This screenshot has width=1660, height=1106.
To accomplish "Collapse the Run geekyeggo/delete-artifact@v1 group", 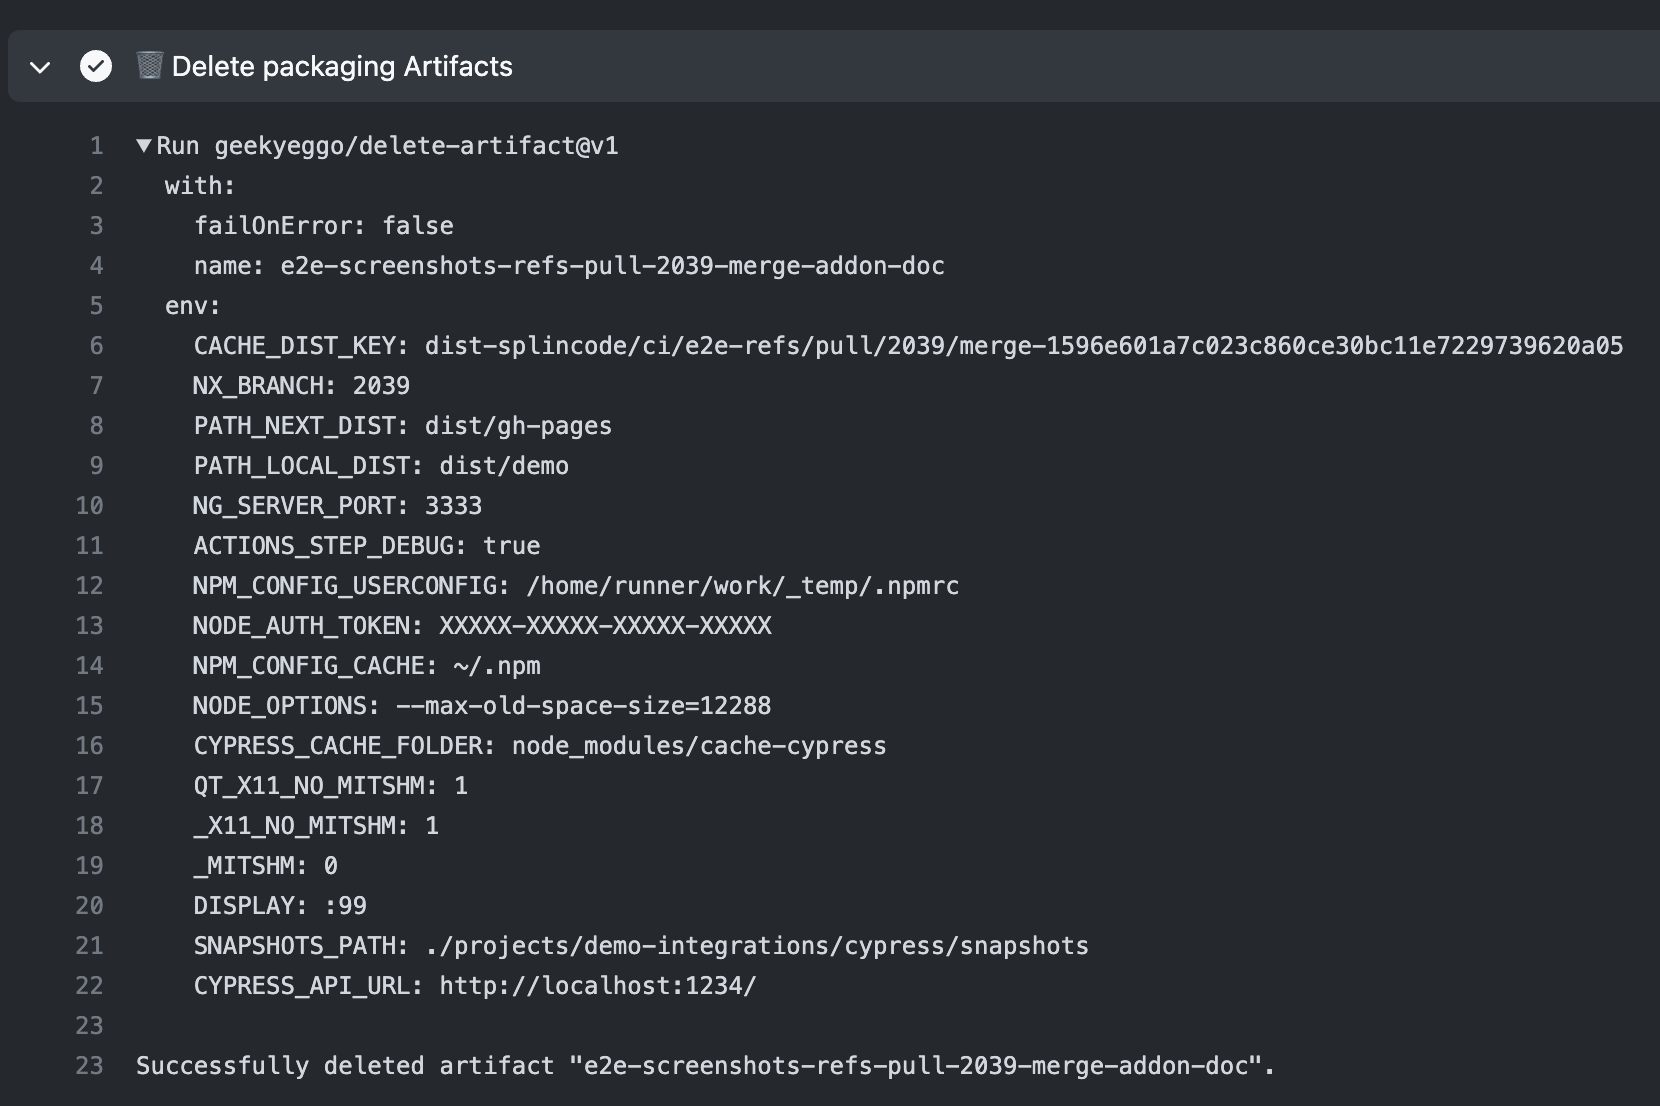I will [x=144, y=145].
